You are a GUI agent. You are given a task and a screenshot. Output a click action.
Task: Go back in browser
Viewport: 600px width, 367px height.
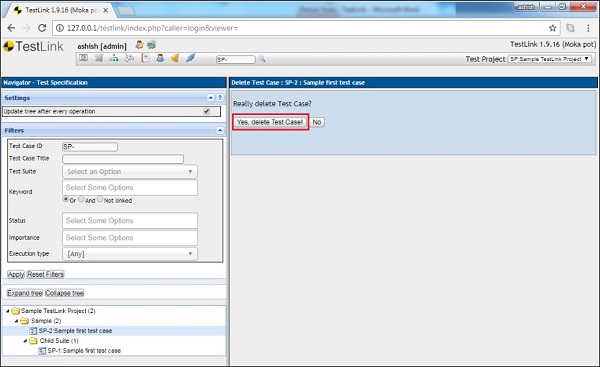coord(11,28)
